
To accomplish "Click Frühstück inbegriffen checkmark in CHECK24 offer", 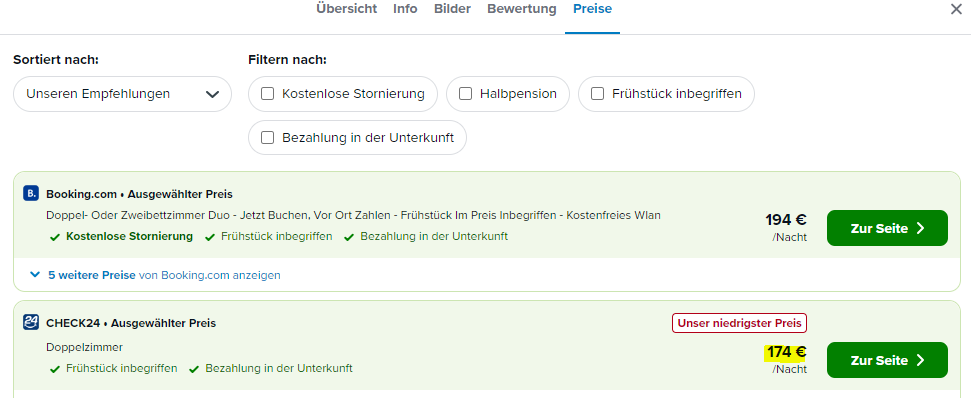I will coord(53,369).
